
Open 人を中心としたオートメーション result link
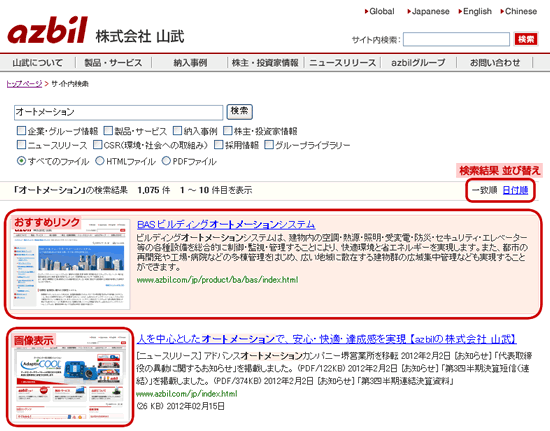(327, 339)
